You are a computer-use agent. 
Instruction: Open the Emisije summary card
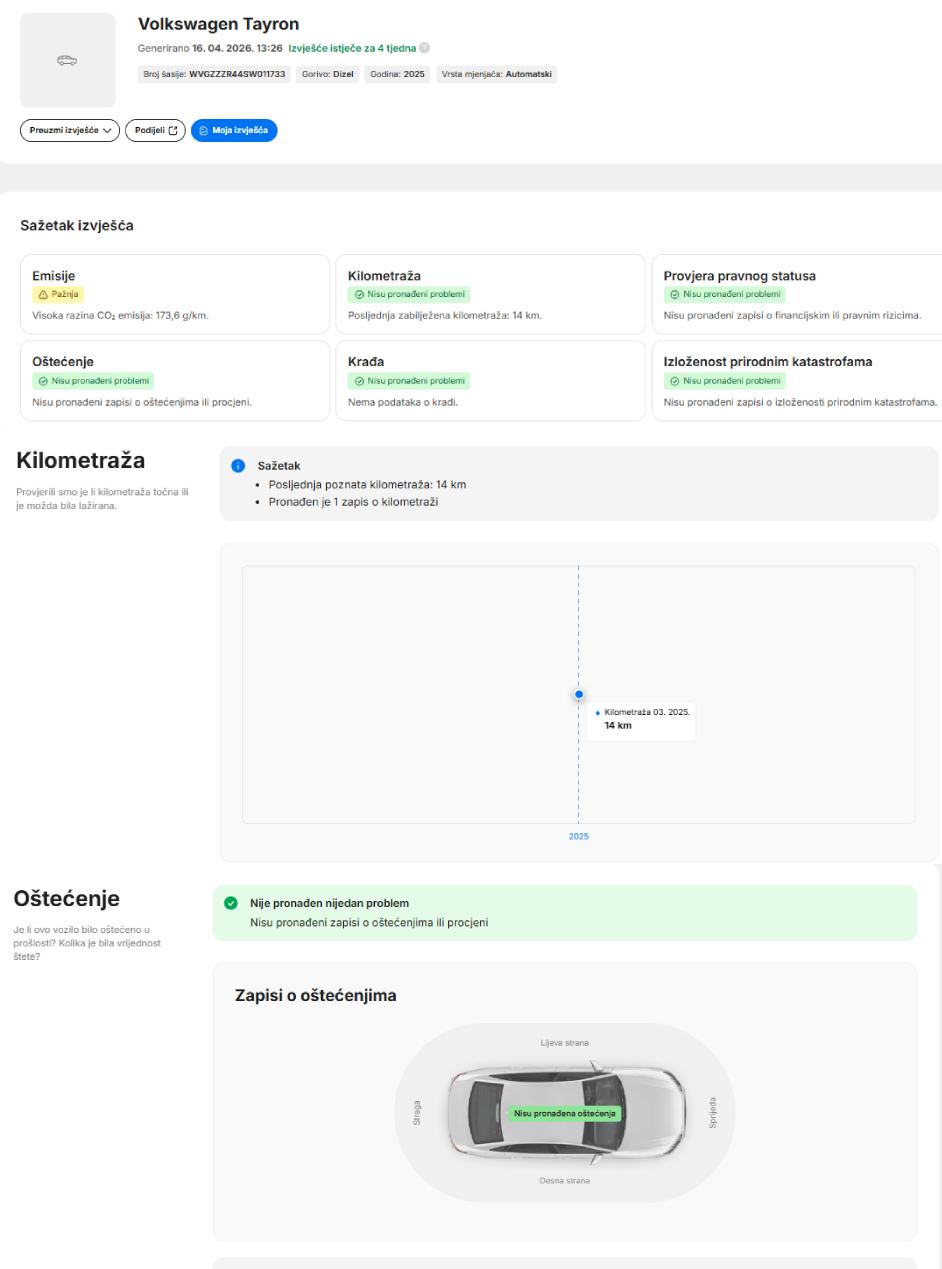point(175,294)
